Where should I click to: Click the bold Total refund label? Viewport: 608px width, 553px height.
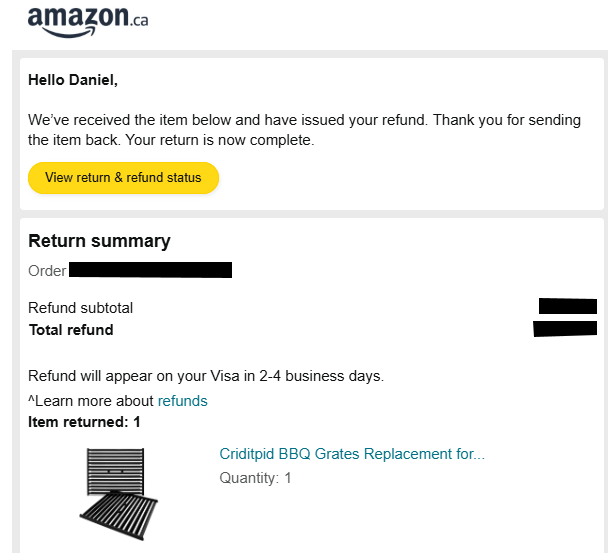(x=71, y=330)
